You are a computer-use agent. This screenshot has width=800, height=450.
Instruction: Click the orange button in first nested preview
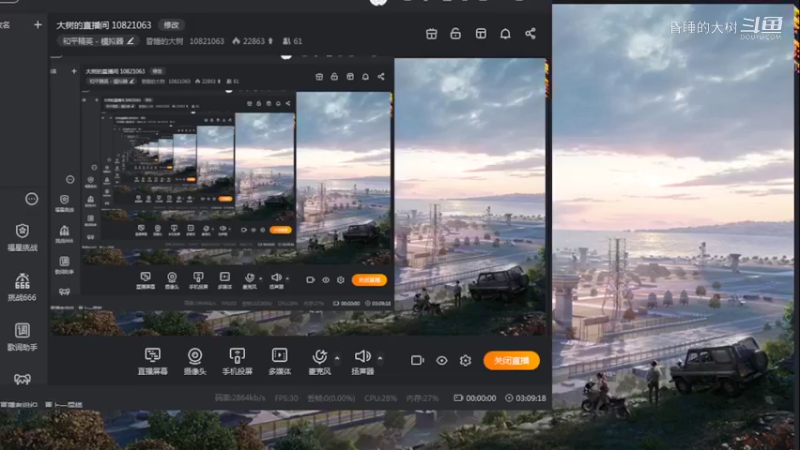click(369, 280)
